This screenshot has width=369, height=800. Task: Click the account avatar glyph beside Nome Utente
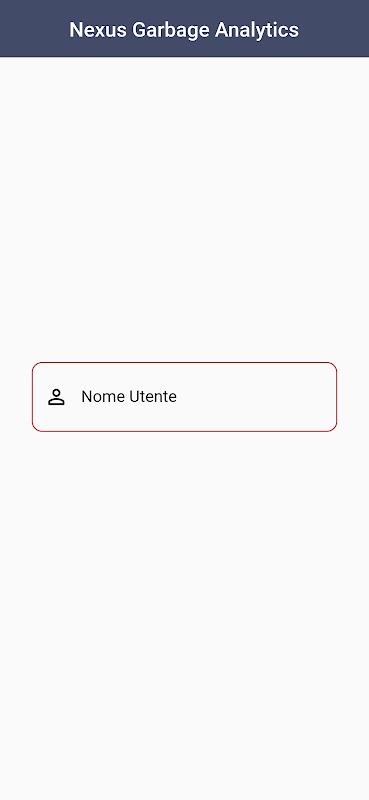point(56,397)
